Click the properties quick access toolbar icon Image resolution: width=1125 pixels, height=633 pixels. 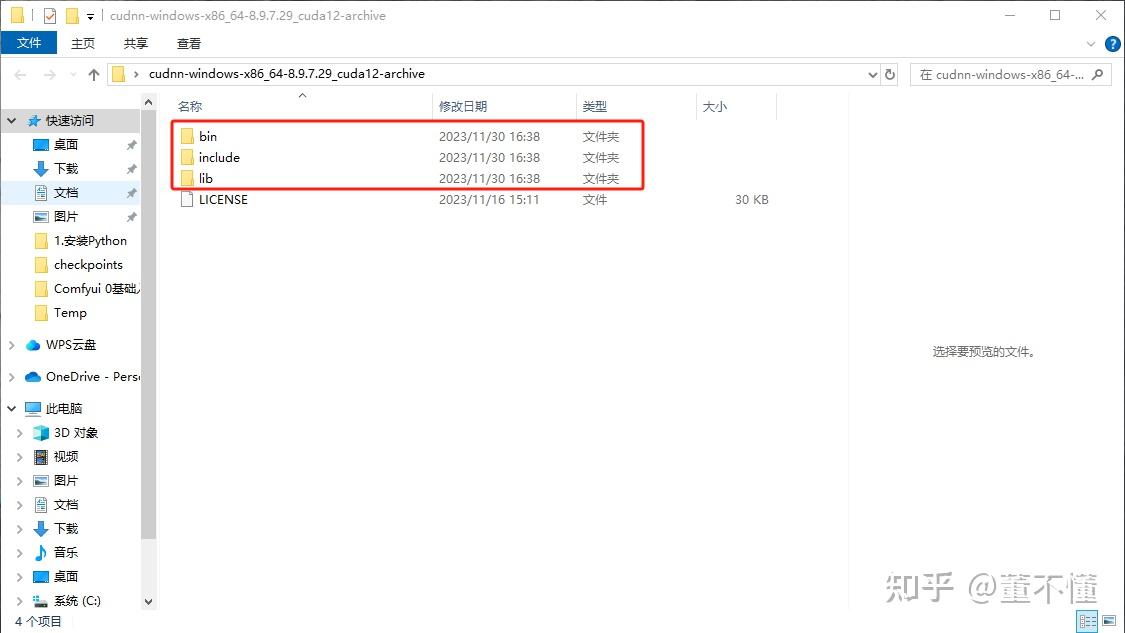(50, 15)
